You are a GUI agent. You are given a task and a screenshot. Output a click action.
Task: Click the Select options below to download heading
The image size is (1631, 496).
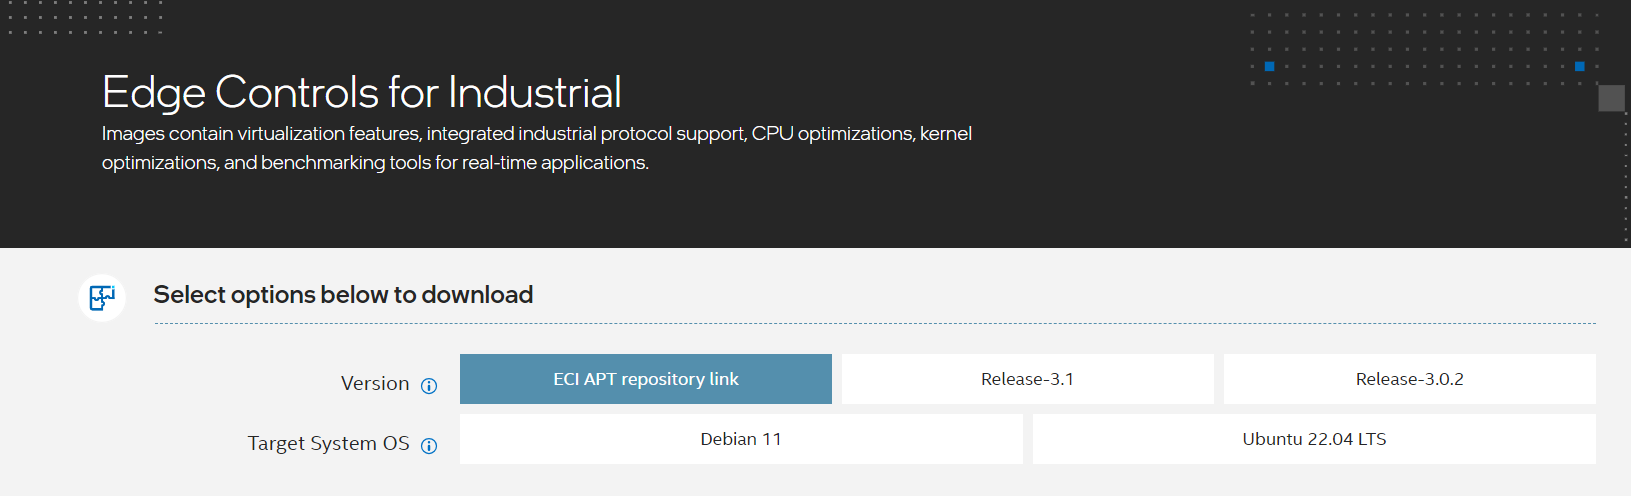[343, 295]
